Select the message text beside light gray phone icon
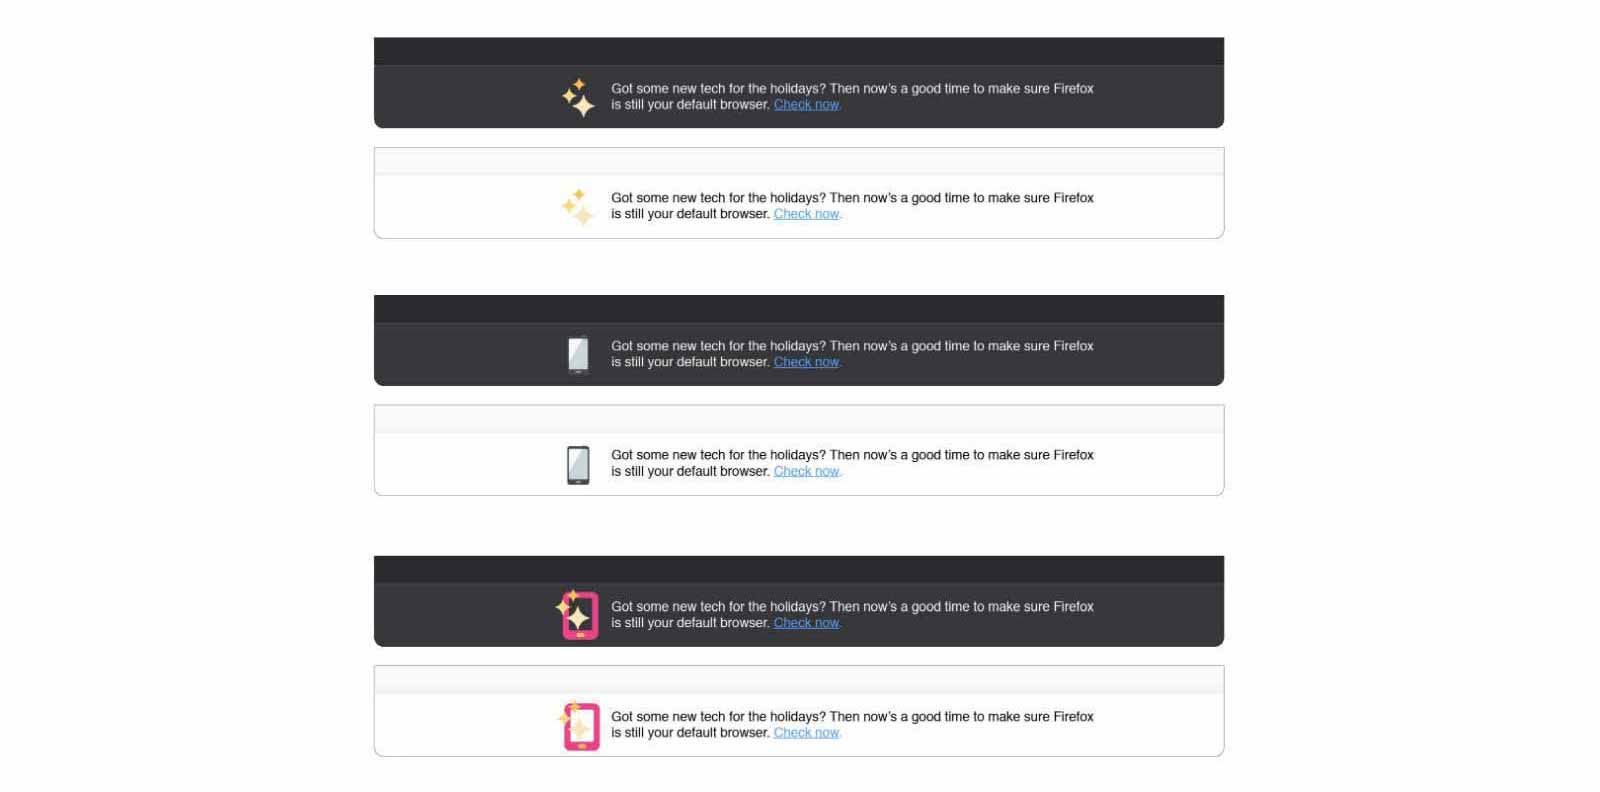This screenshot has height=792, width=1600. (852, 455)
